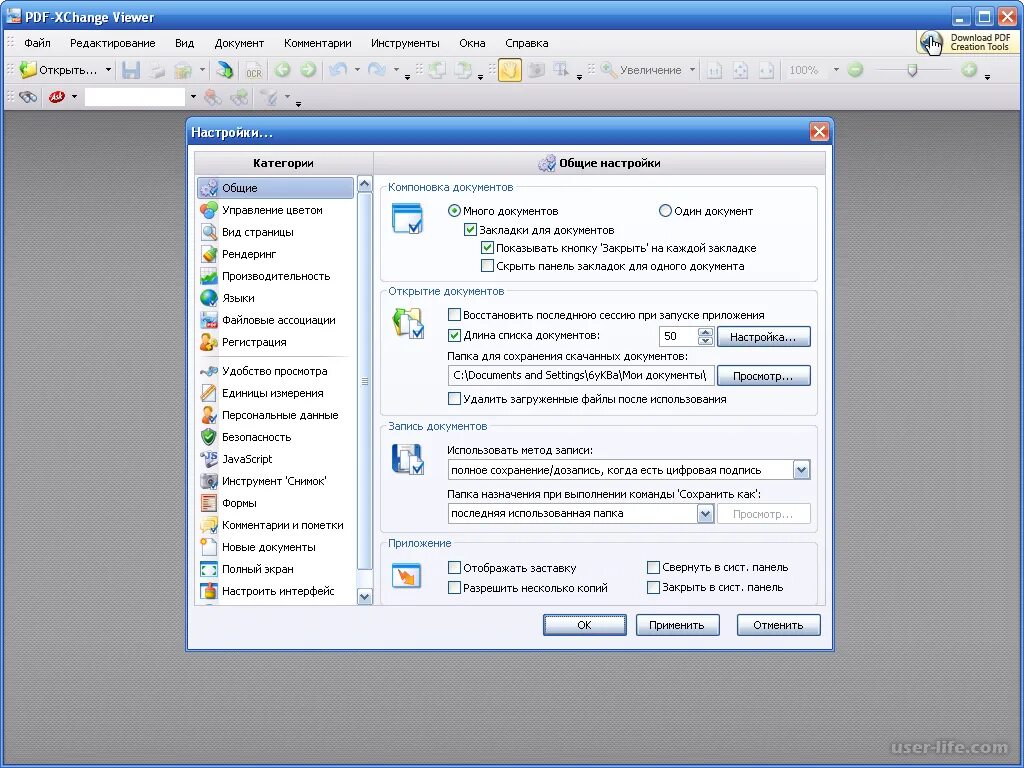This screenshot has width=1024, height=768.
Task: Click the OK button
Action: [584, 625]
